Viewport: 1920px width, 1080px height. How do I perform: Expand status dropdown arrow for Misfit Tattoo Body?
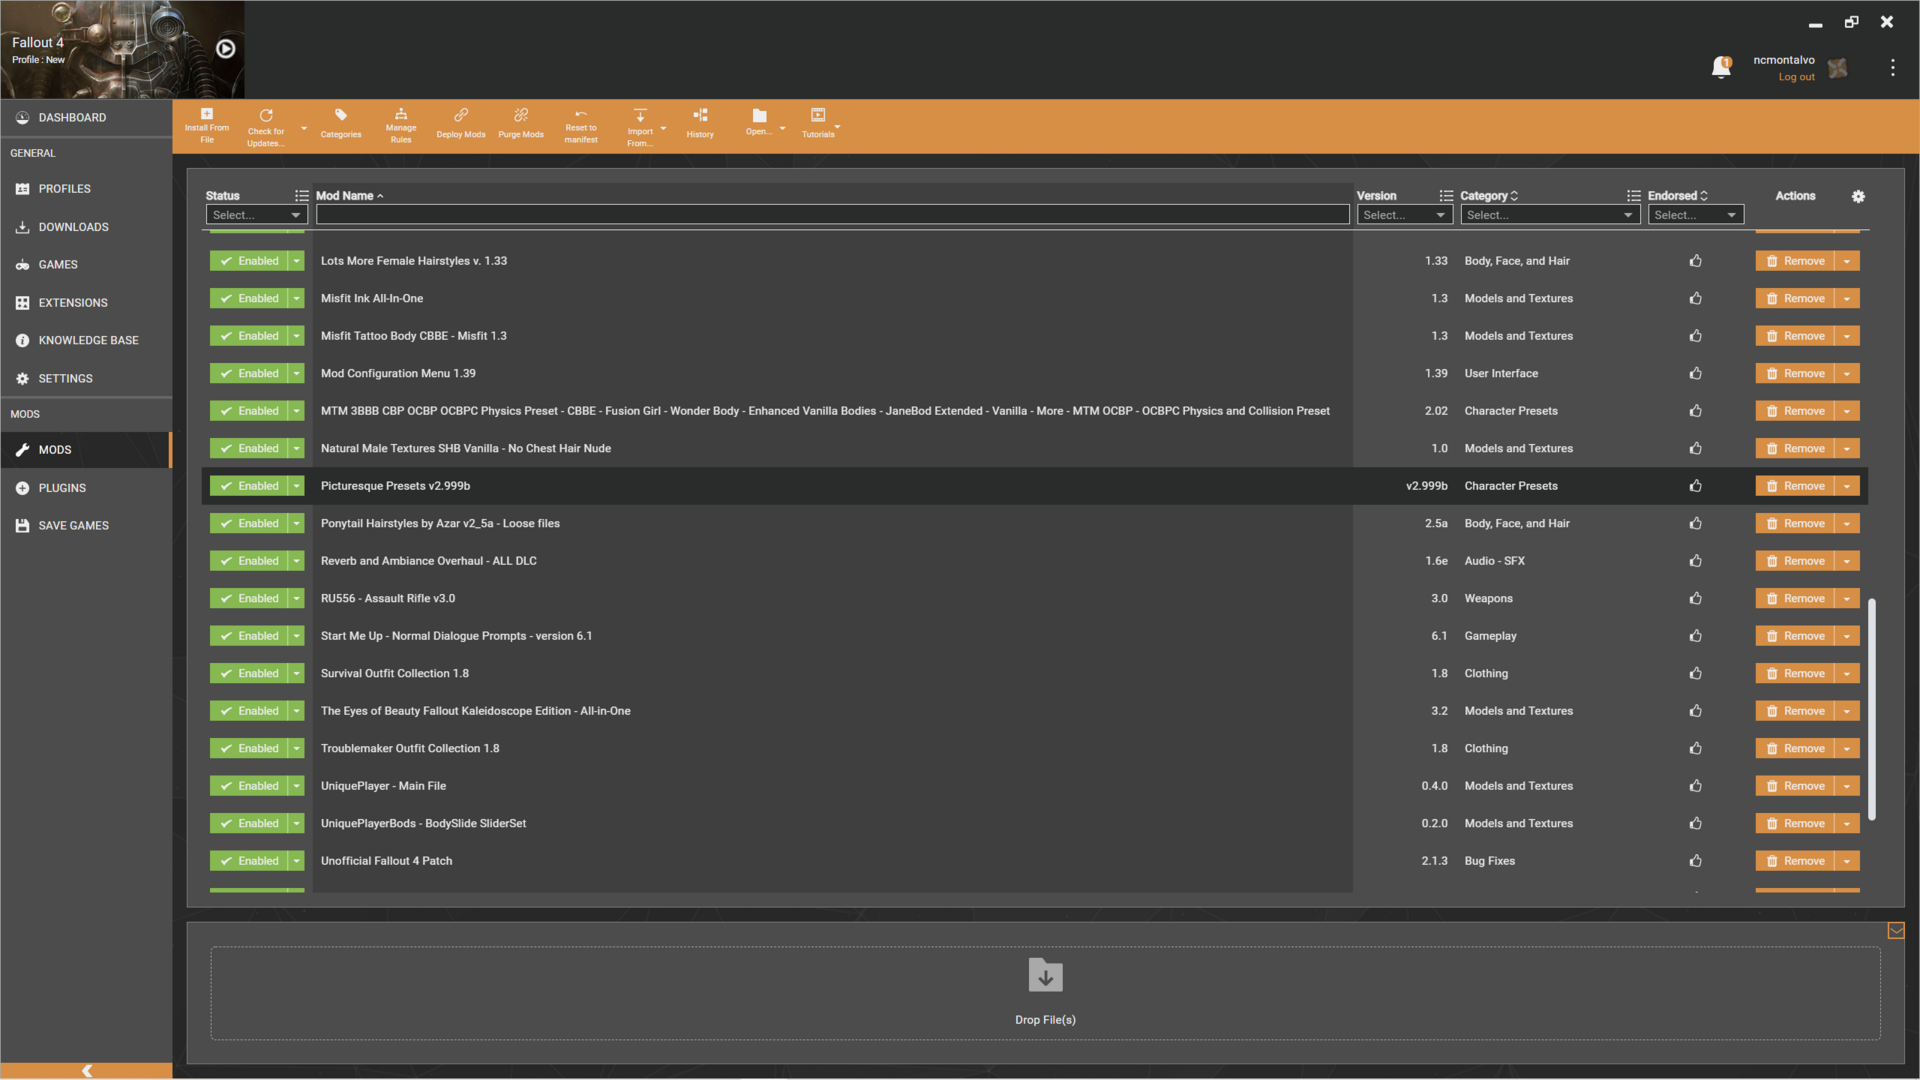click(x=296, y=336)
